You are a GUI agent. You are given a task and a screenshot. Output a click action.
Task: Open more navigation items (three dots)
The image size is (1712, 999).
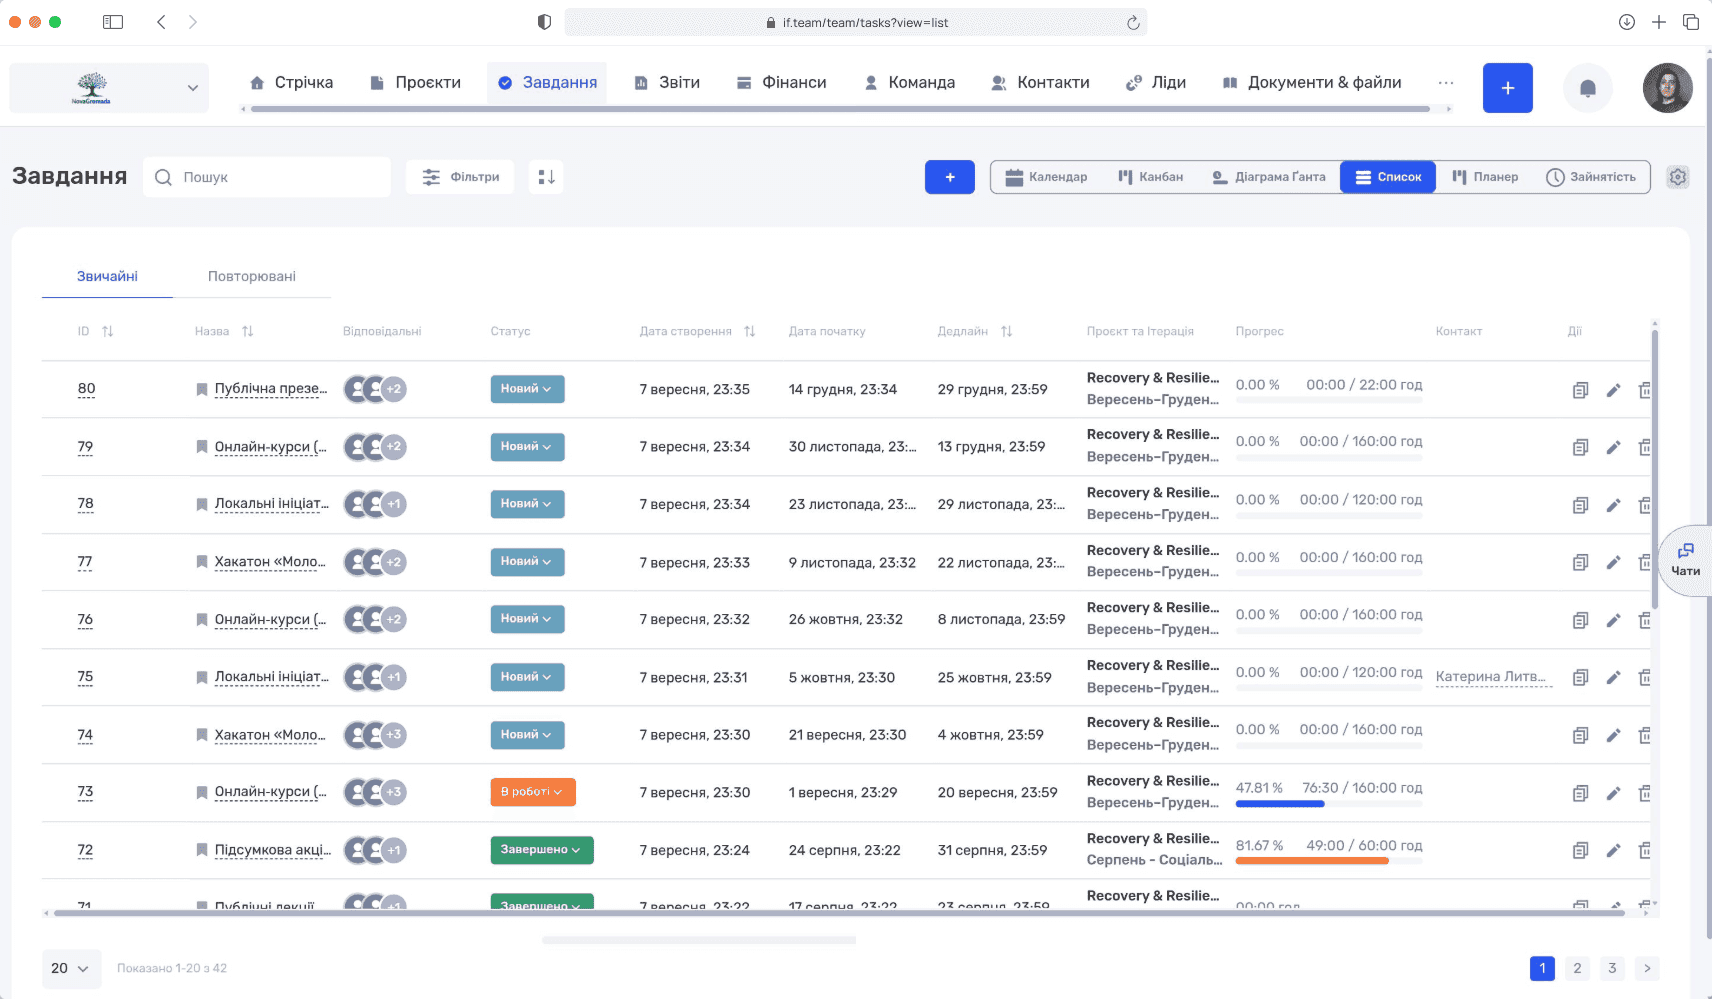coord(1446,83)
